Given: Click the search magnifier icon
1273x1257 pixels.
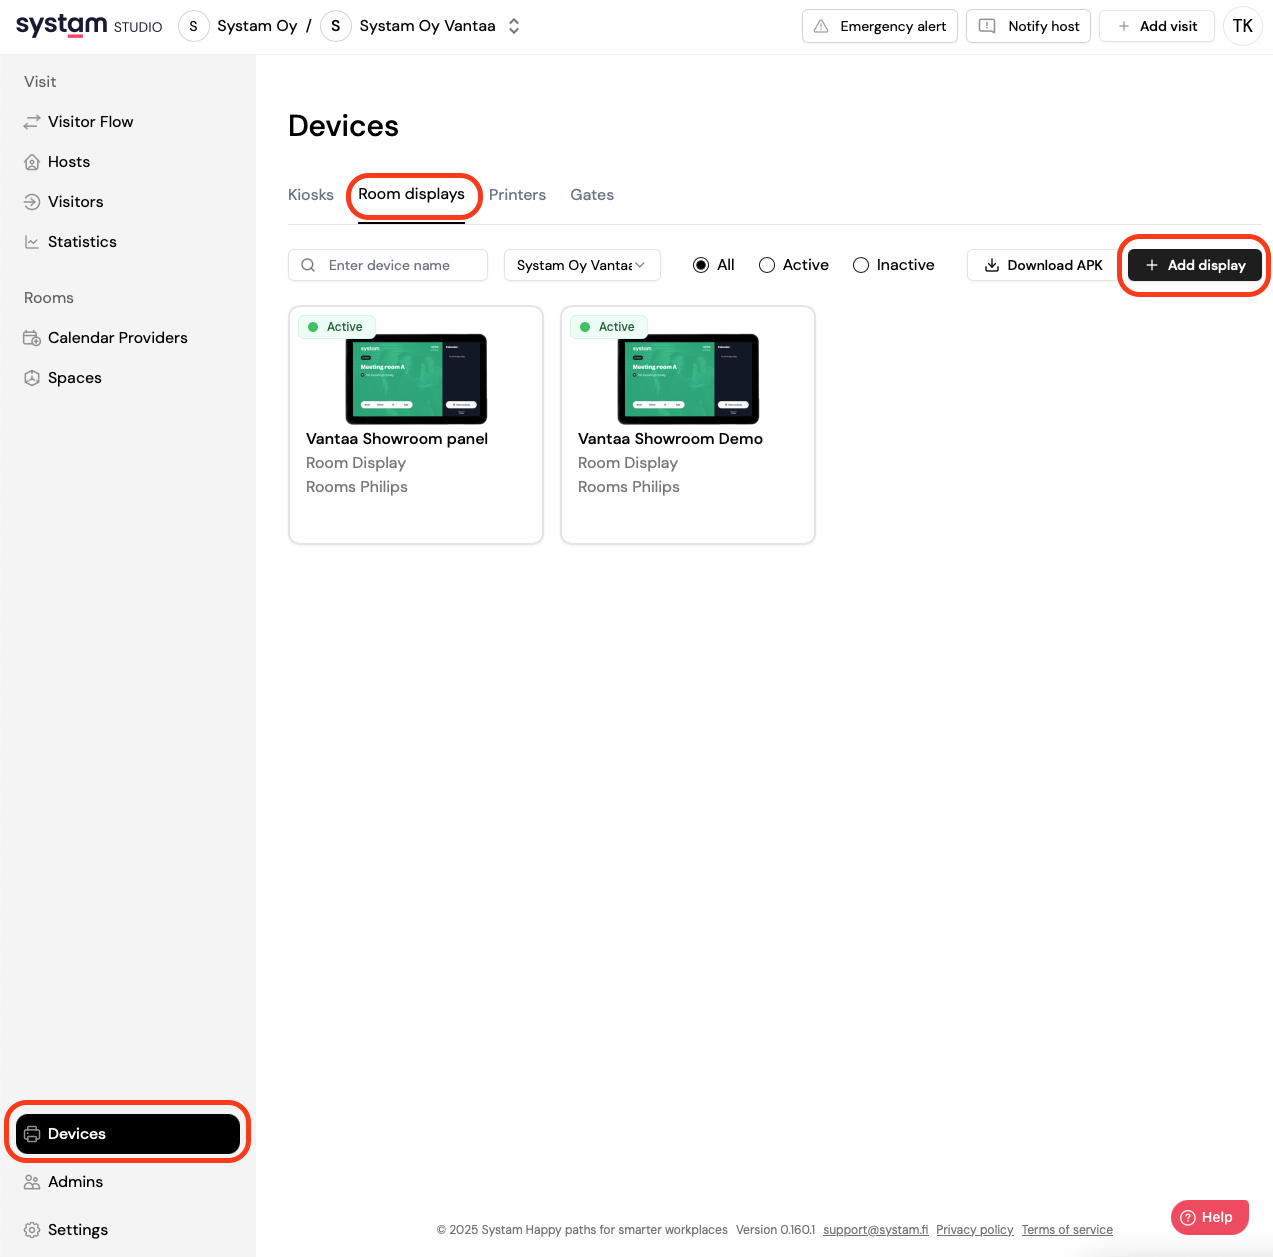Looking at the screenshot, I should tap(308, 265).
